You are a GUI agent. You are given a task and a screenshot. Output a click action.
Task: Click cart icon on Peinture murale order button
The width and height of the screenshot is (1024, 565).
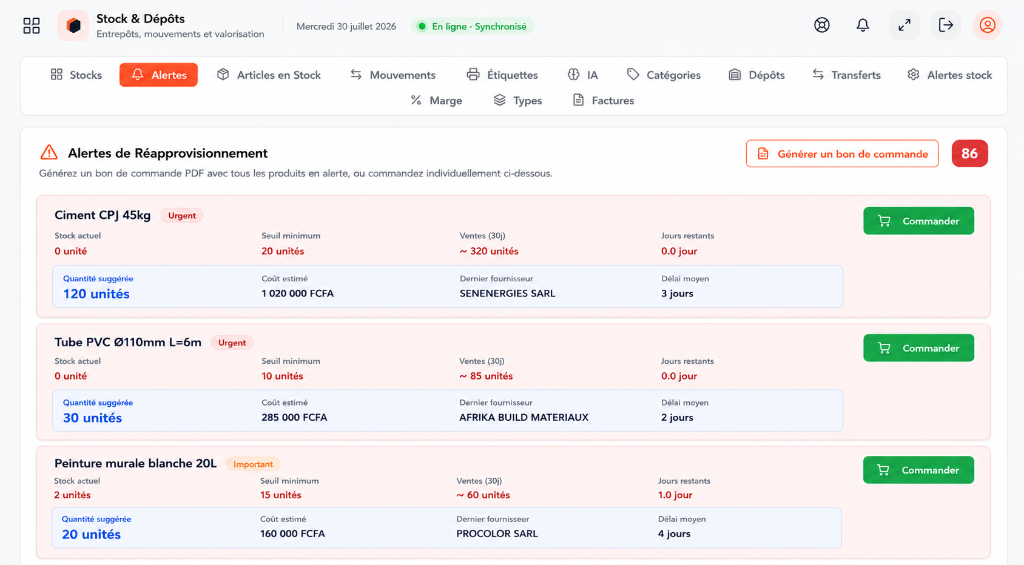click(884, 470)
